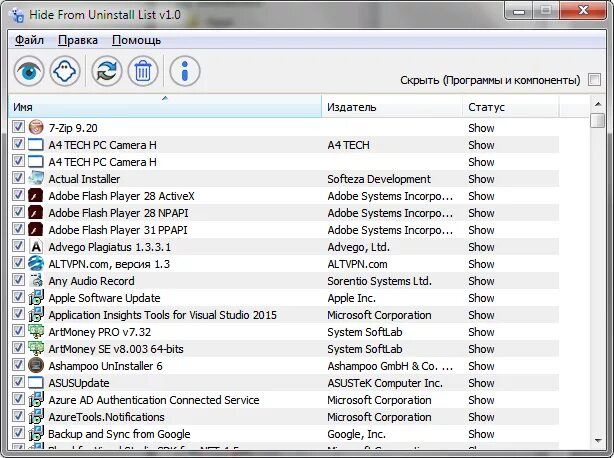The image size is (614, 458).
Task: Select 'ALTVPN.com, версия 1.3' row text
Action: pos(109,264)
